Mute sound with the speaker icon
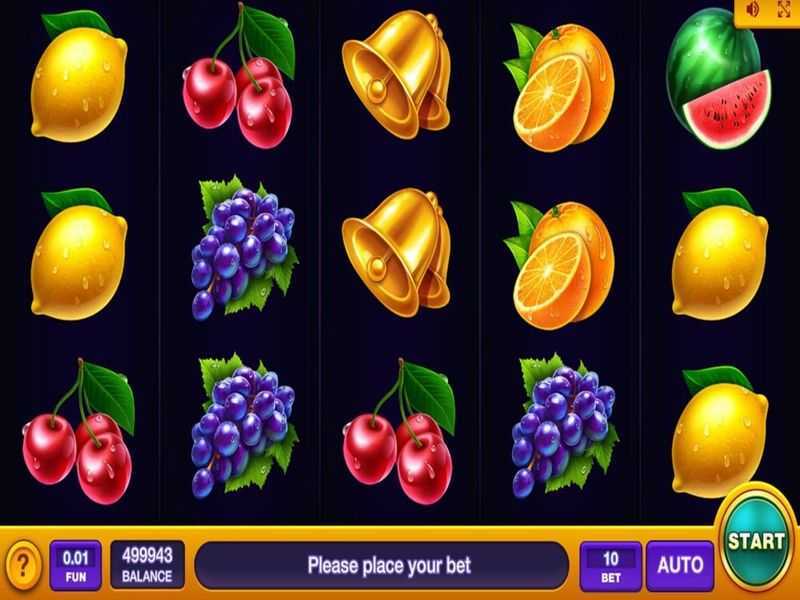 coord(753,9)
